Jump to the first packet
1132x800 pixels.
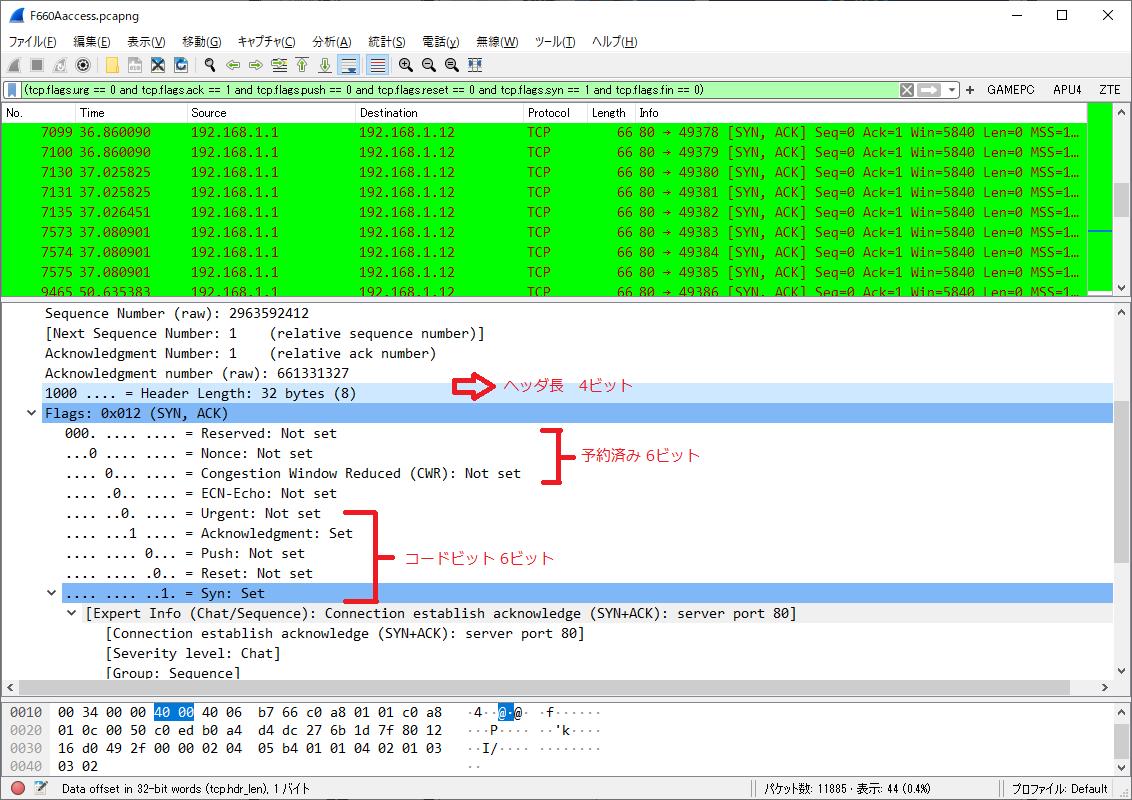tap(302, 65)
